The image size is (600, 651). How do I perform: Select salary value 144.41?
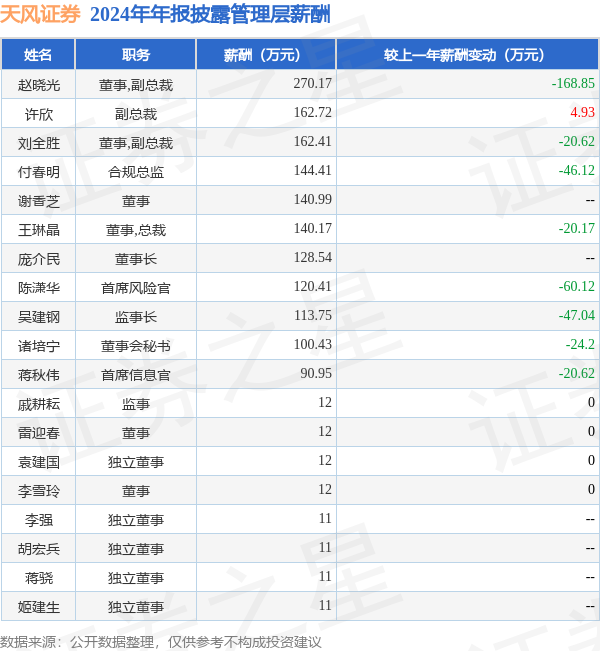pos(313,170)
